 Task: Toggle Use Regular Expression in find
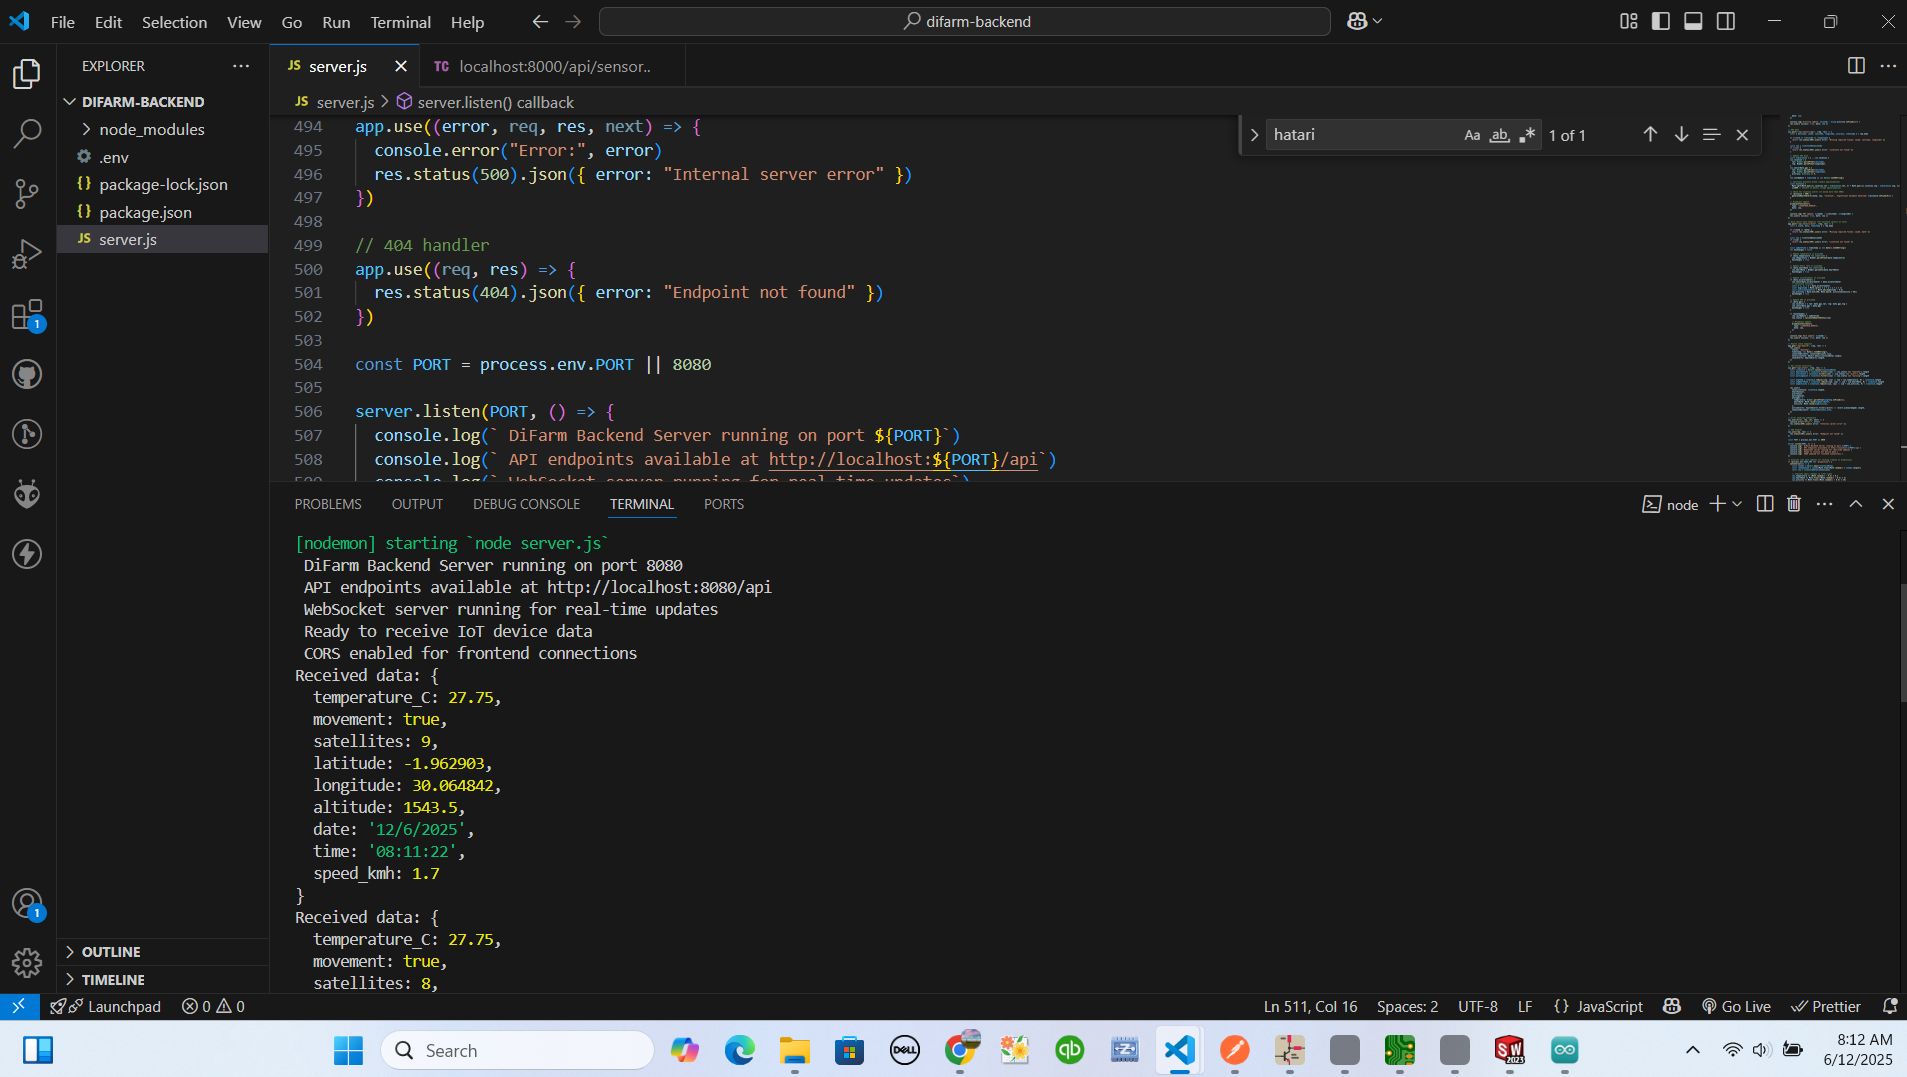point(1527,135)
